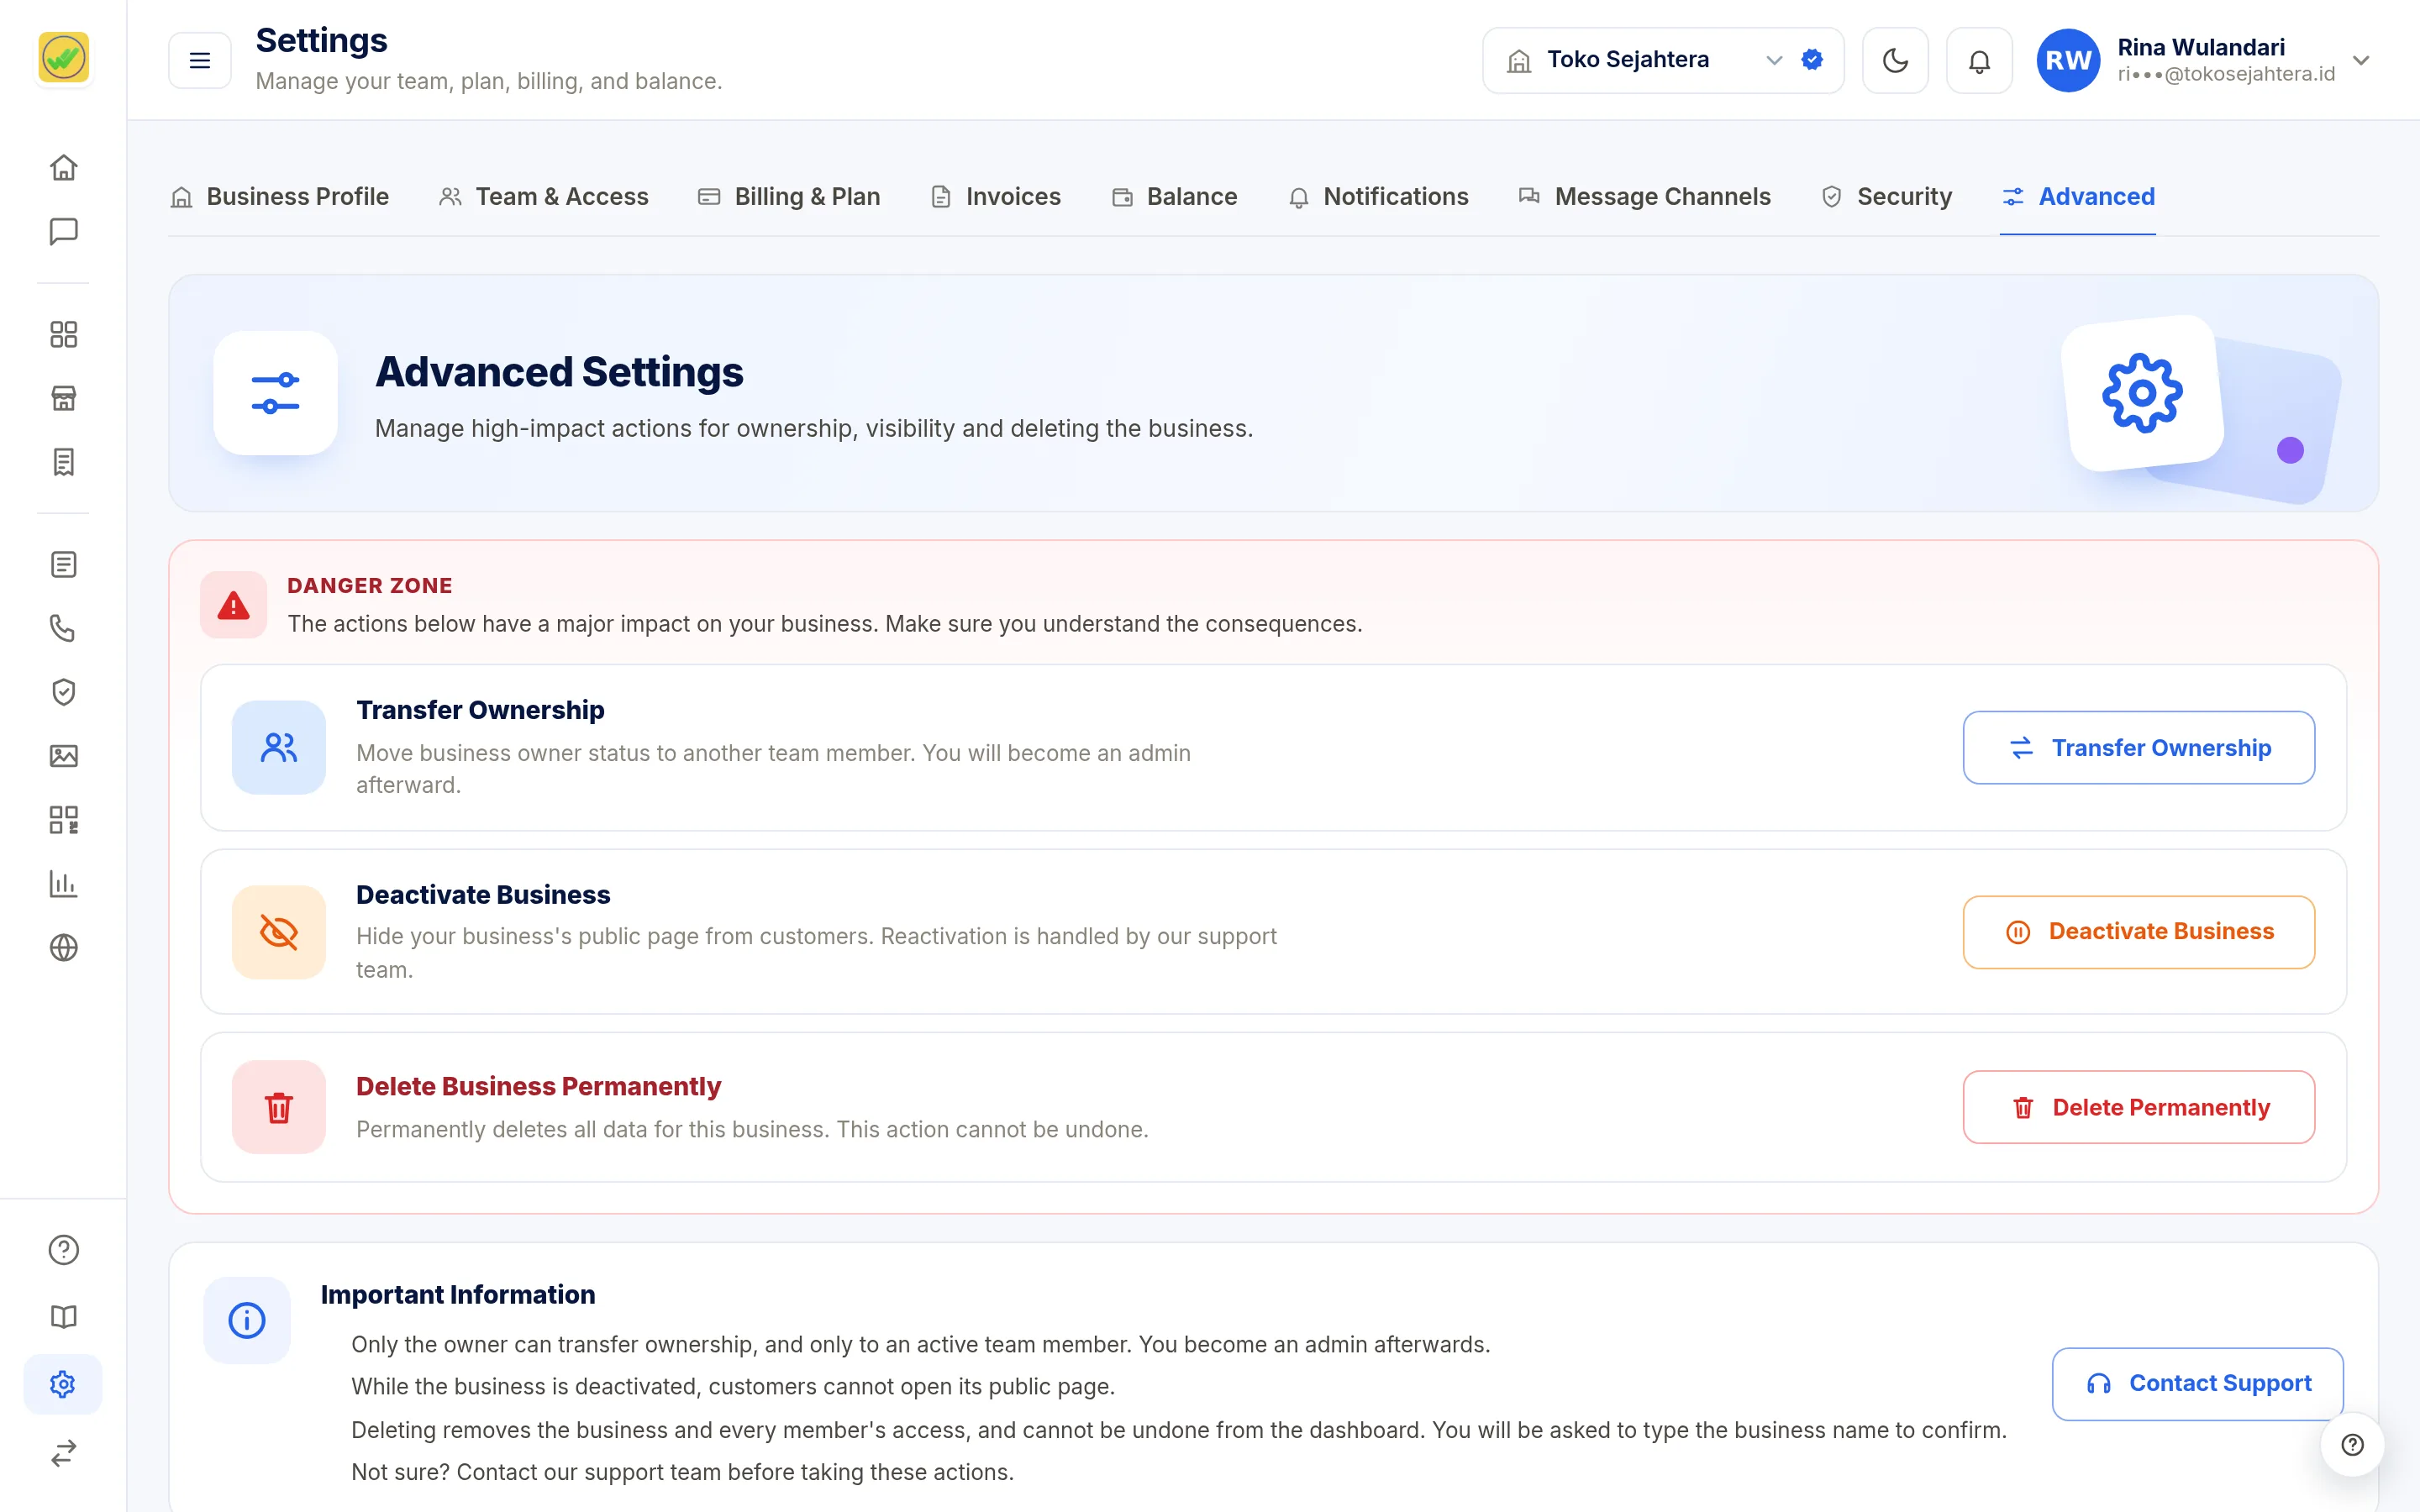2420x1512 pixels.
Task: Toggle dark mode moon icon
Action: tap(1895, 60)
